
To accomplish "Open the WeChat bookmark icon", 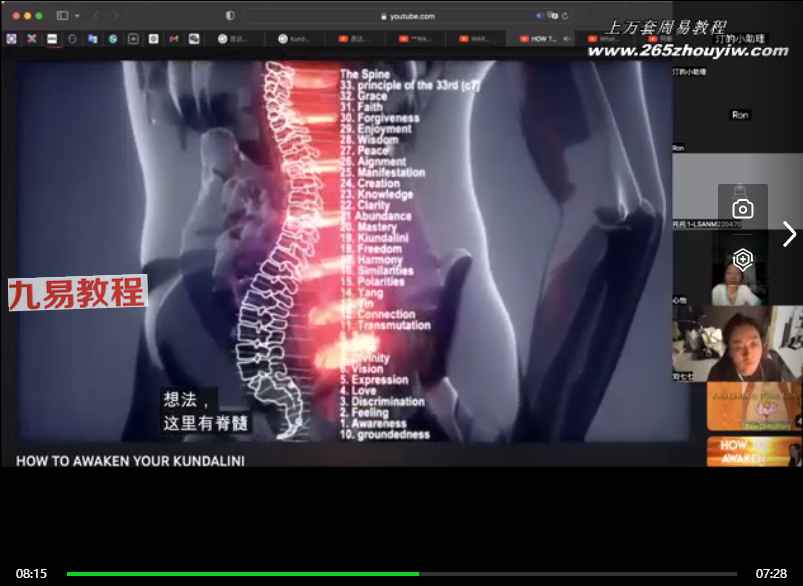I will [193, 39].
